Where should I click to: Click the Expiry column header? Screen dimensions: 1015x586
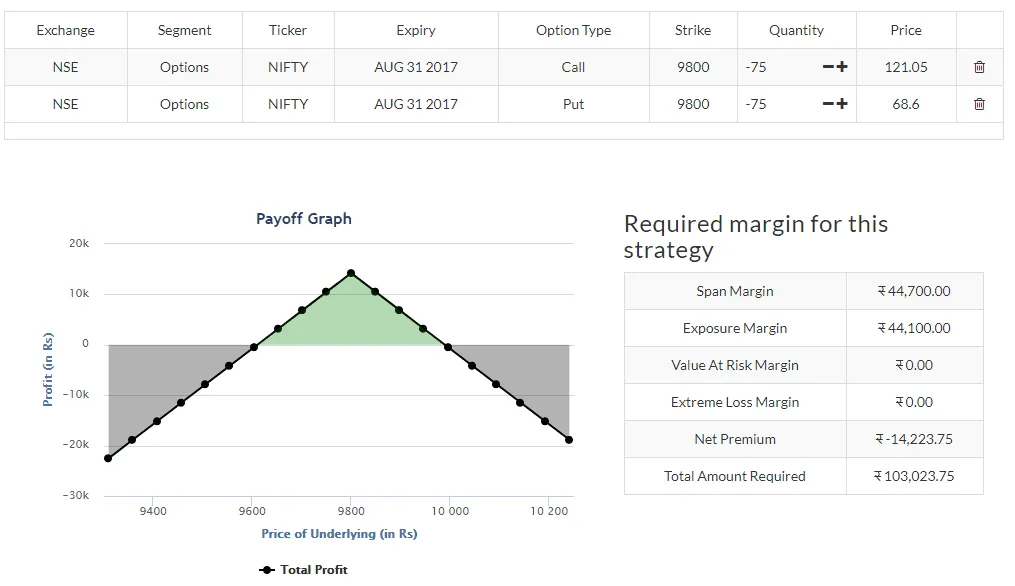(x=416, y=30)
